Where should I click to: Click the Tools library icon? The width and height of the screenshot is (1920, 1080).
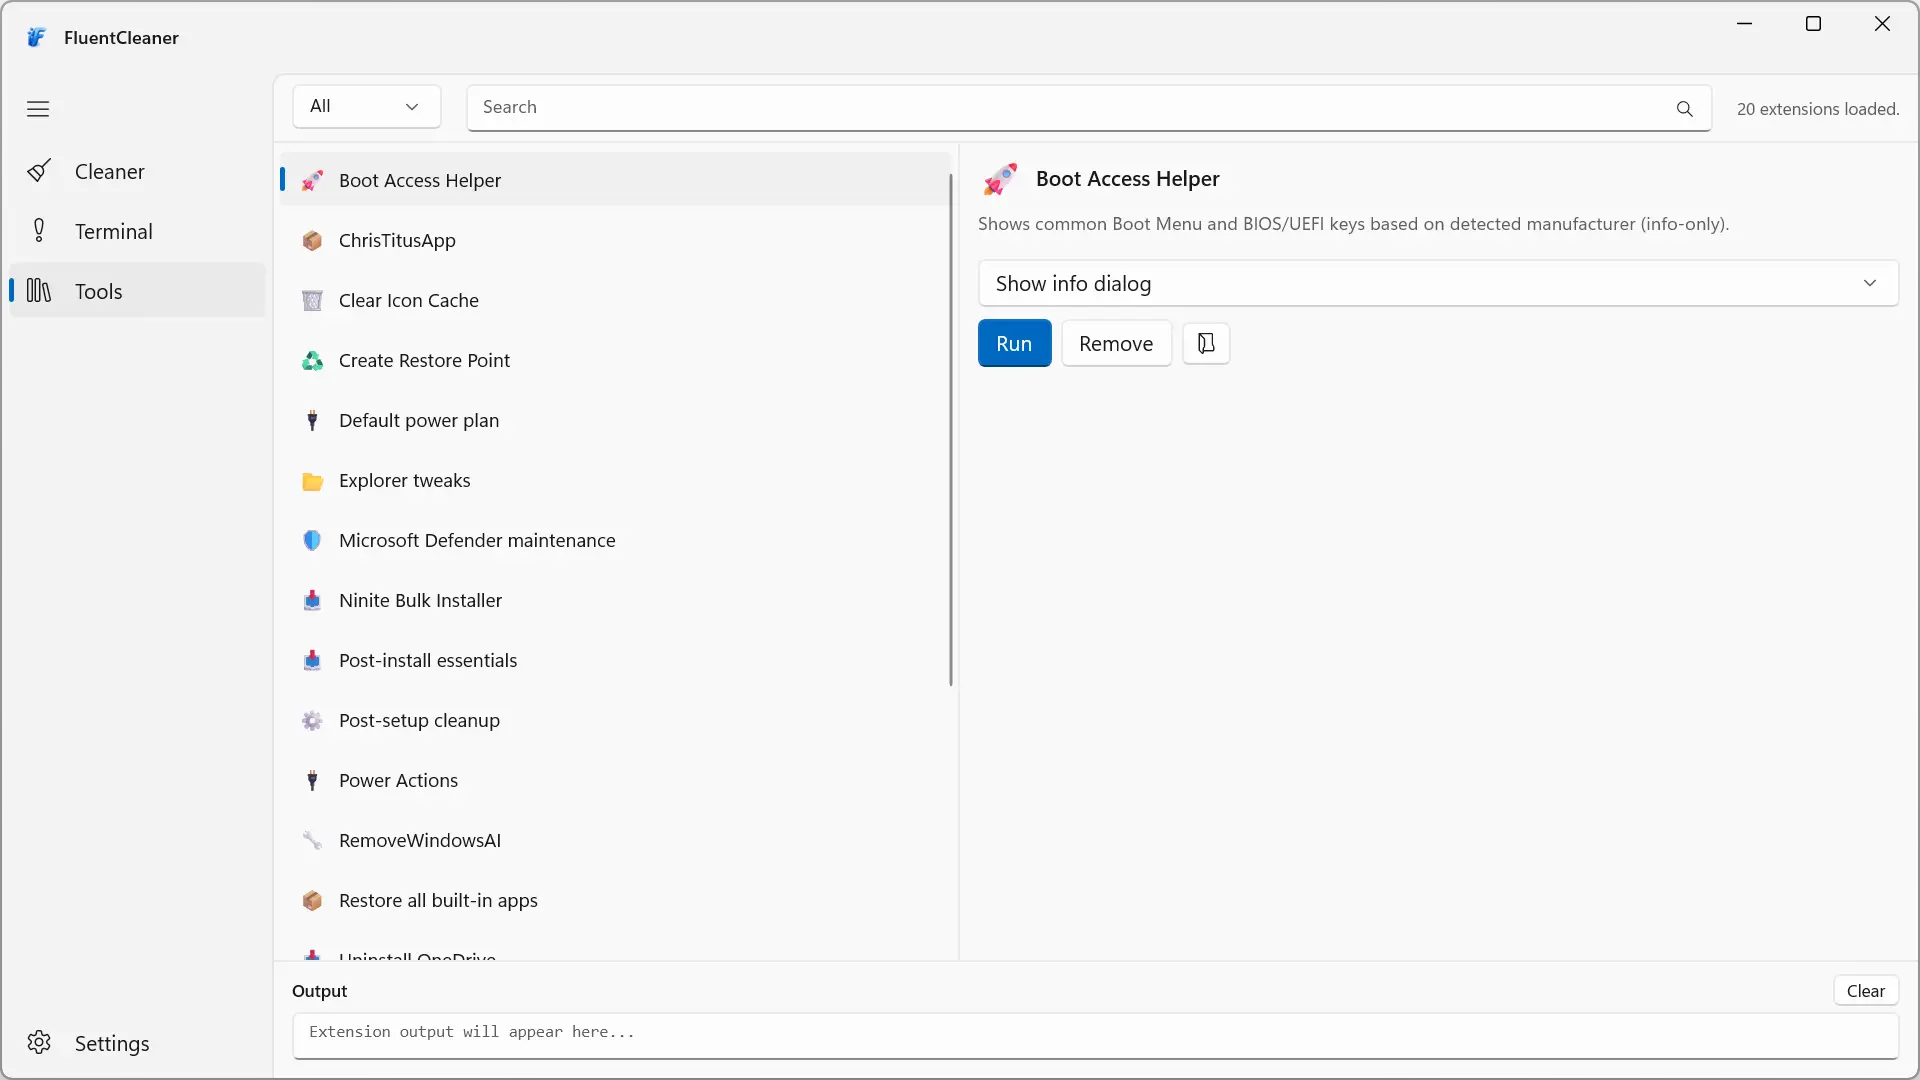tap(39, 291)
